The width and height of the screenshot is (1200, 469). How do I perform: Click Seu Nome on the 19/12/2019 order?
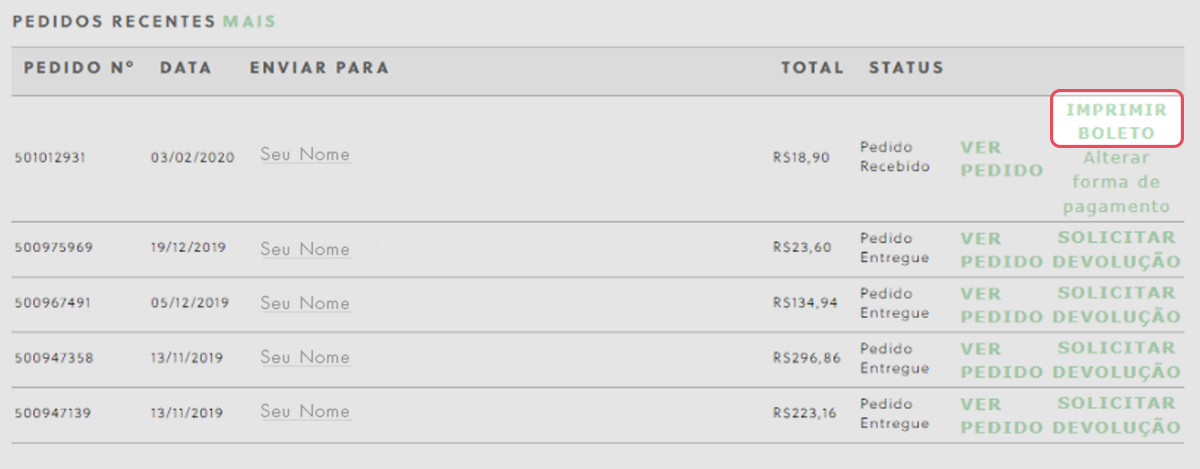(x=305, y=249)
